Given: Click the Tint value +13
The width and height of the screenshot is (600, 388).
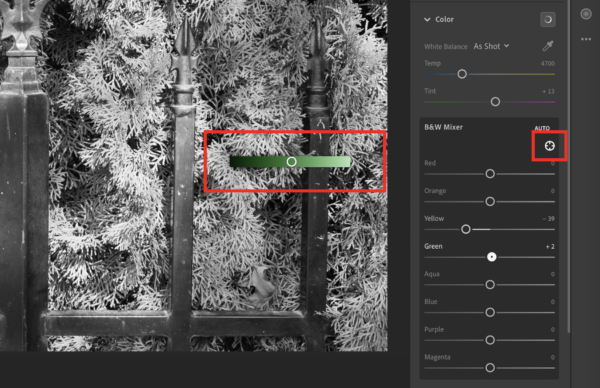Looking at the screenshot, I should pyautogui.click(x=548, y=91).
